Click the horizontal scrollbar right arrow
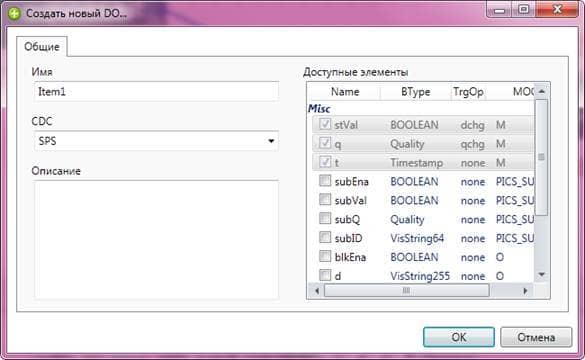 (525, 290)
